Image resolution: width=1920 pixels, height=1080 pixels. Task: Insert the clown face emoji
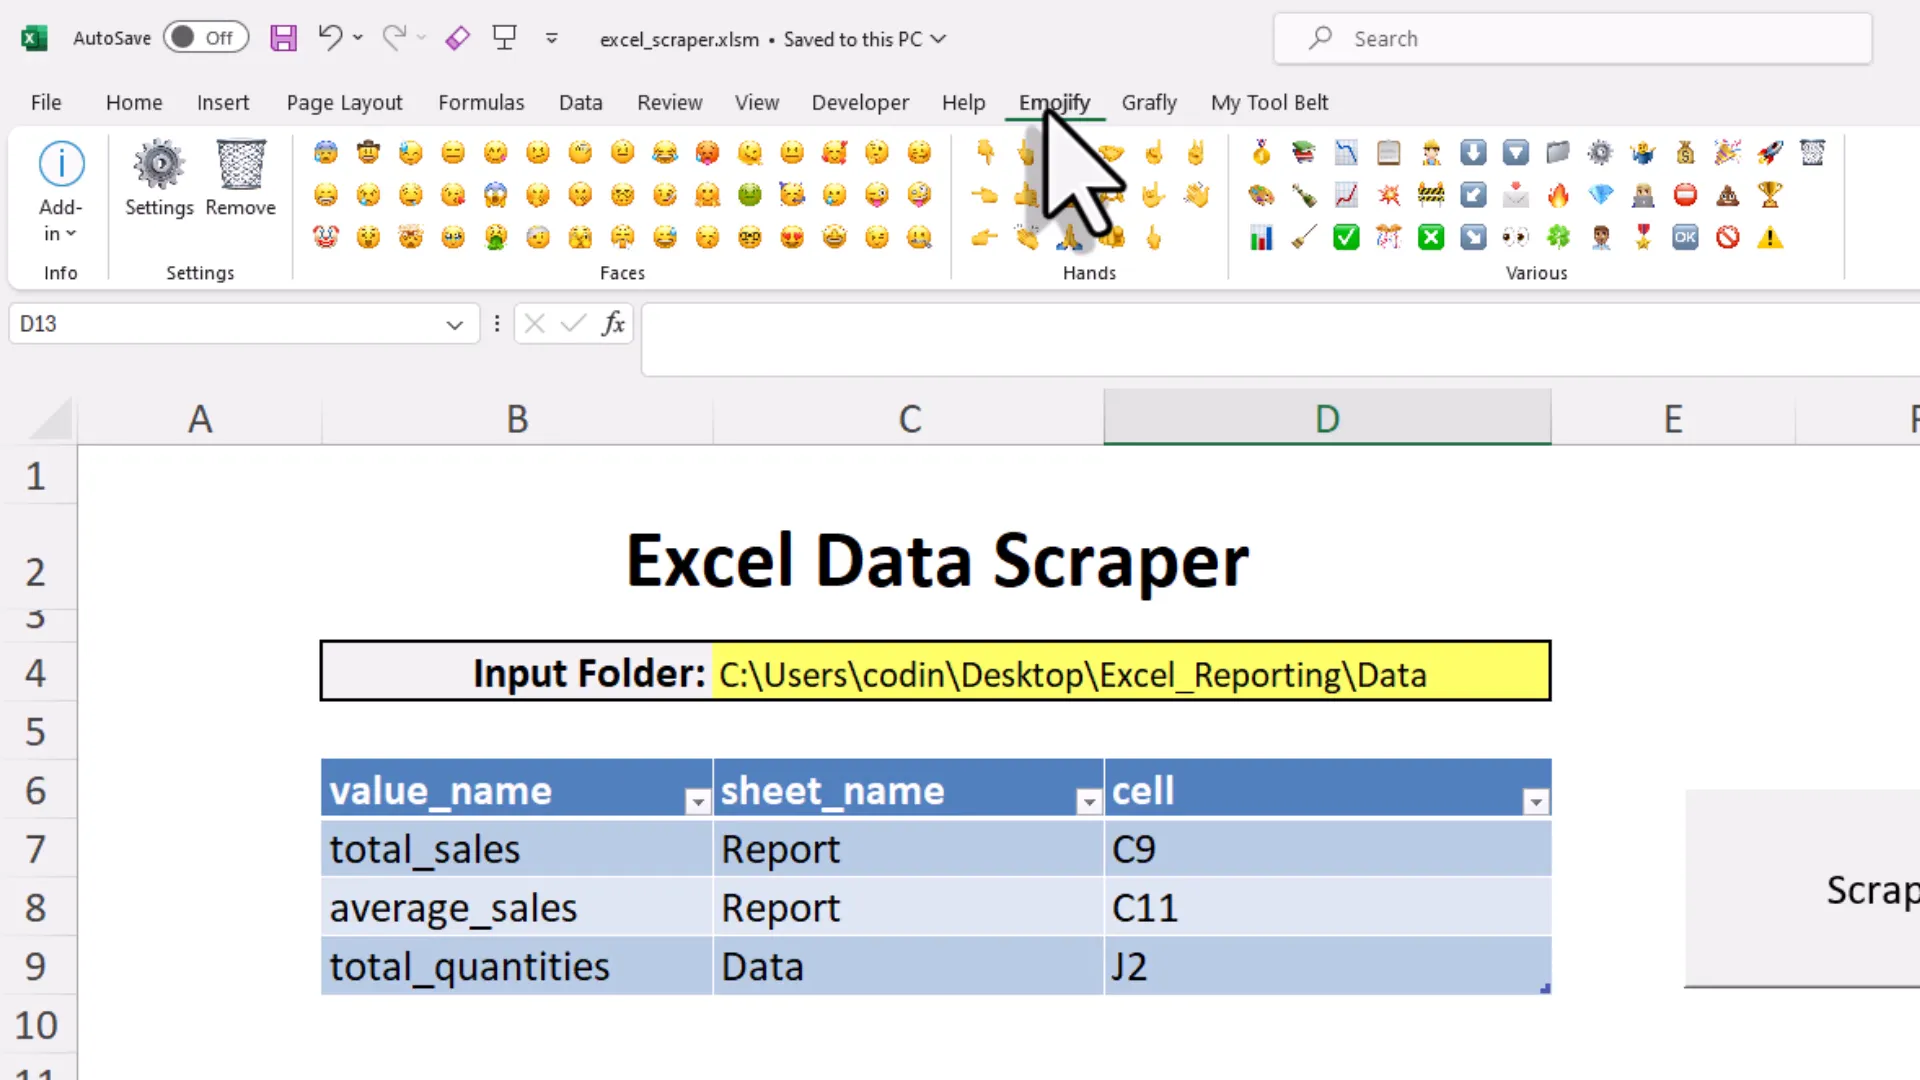[x=325, y=237]
